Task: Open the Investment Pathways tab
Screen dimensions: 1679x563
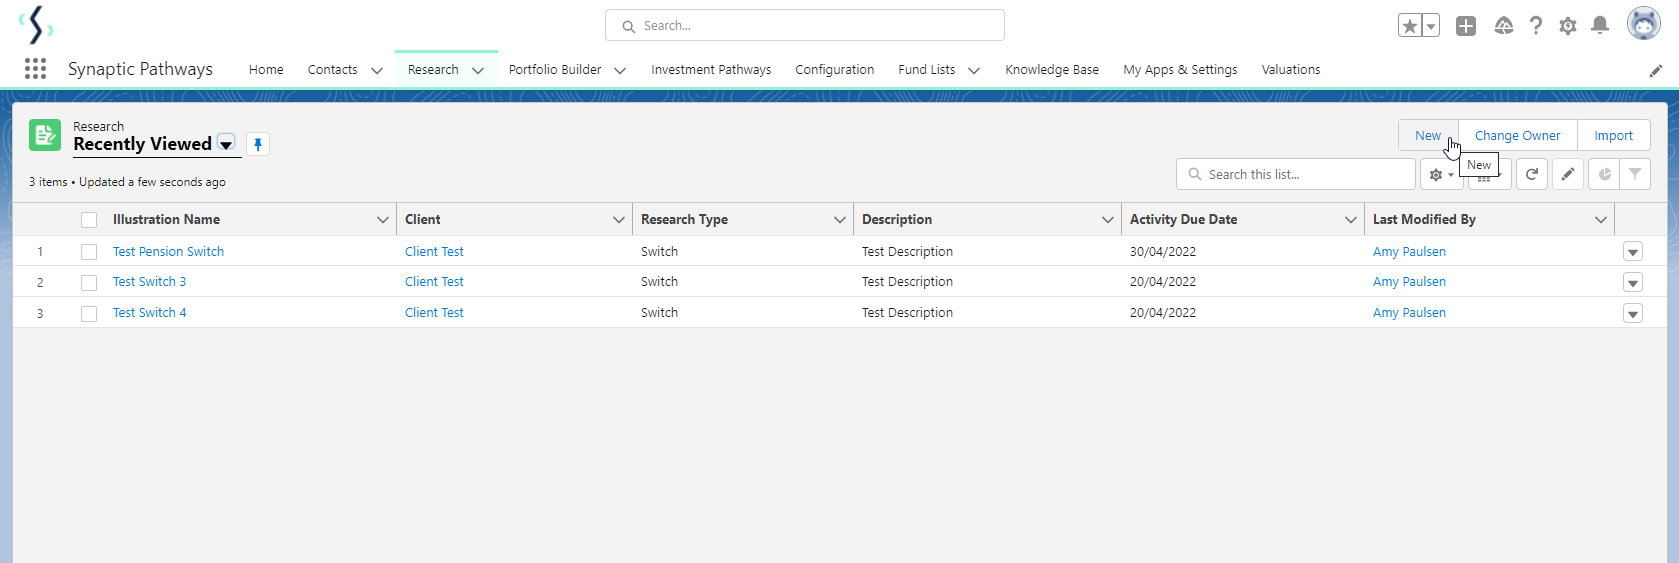Action: 711,70
